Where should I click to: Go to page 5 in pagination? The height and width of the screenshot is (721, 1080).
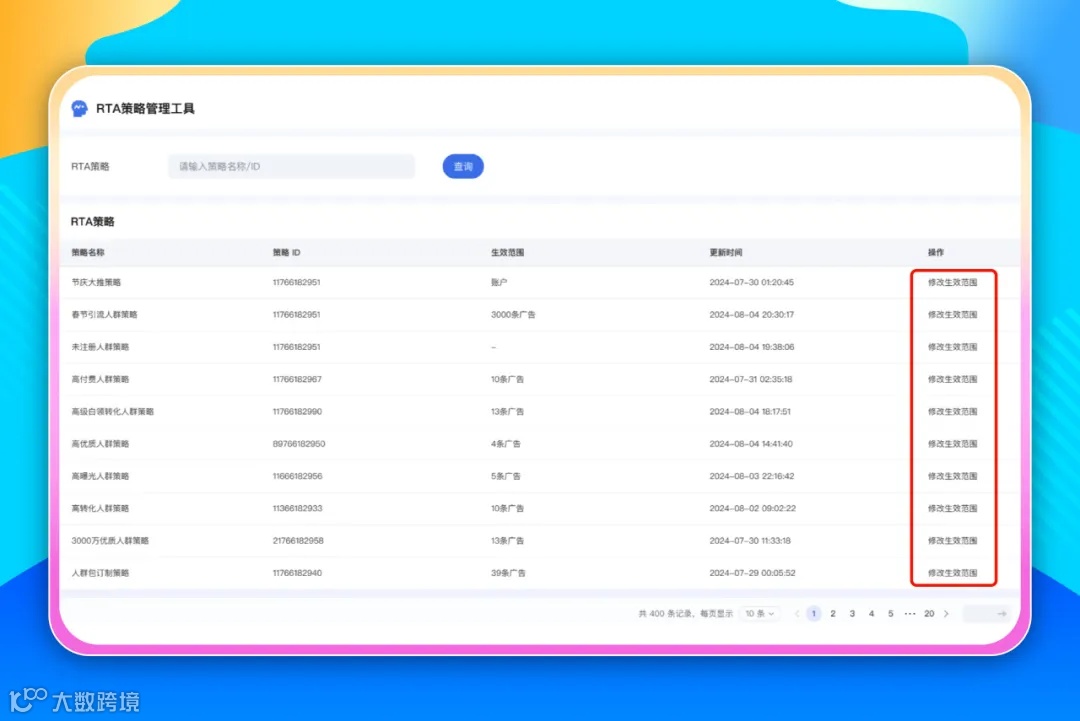tap(891, 614)
